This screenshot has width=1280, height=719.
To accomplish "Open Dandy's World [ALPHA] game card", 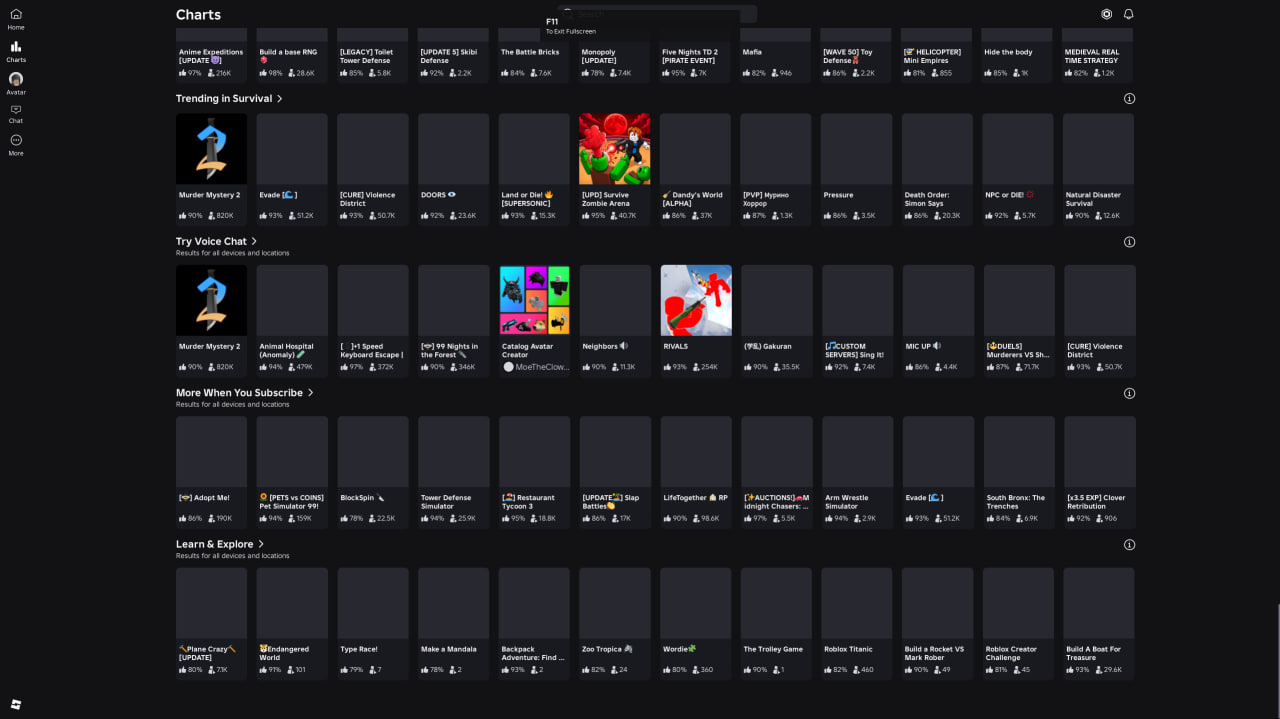I will click(695, 169).
